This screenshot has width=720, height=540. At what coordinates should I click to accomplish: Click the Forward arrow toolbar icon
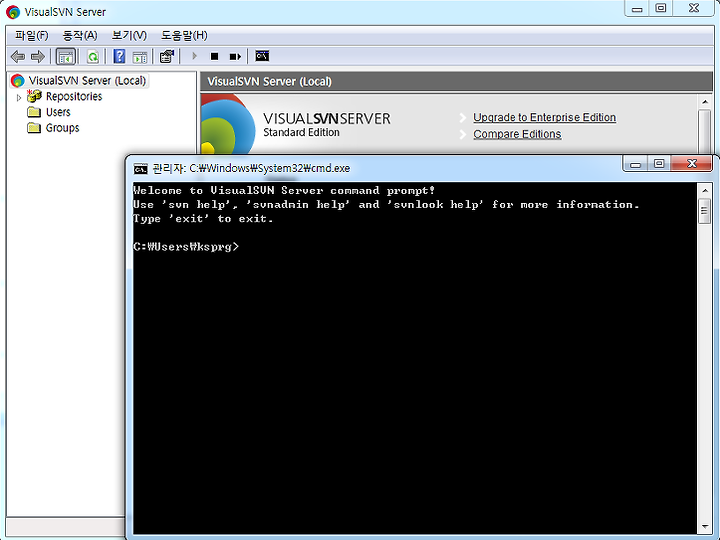pyautogui.click(x=38, y=56)
